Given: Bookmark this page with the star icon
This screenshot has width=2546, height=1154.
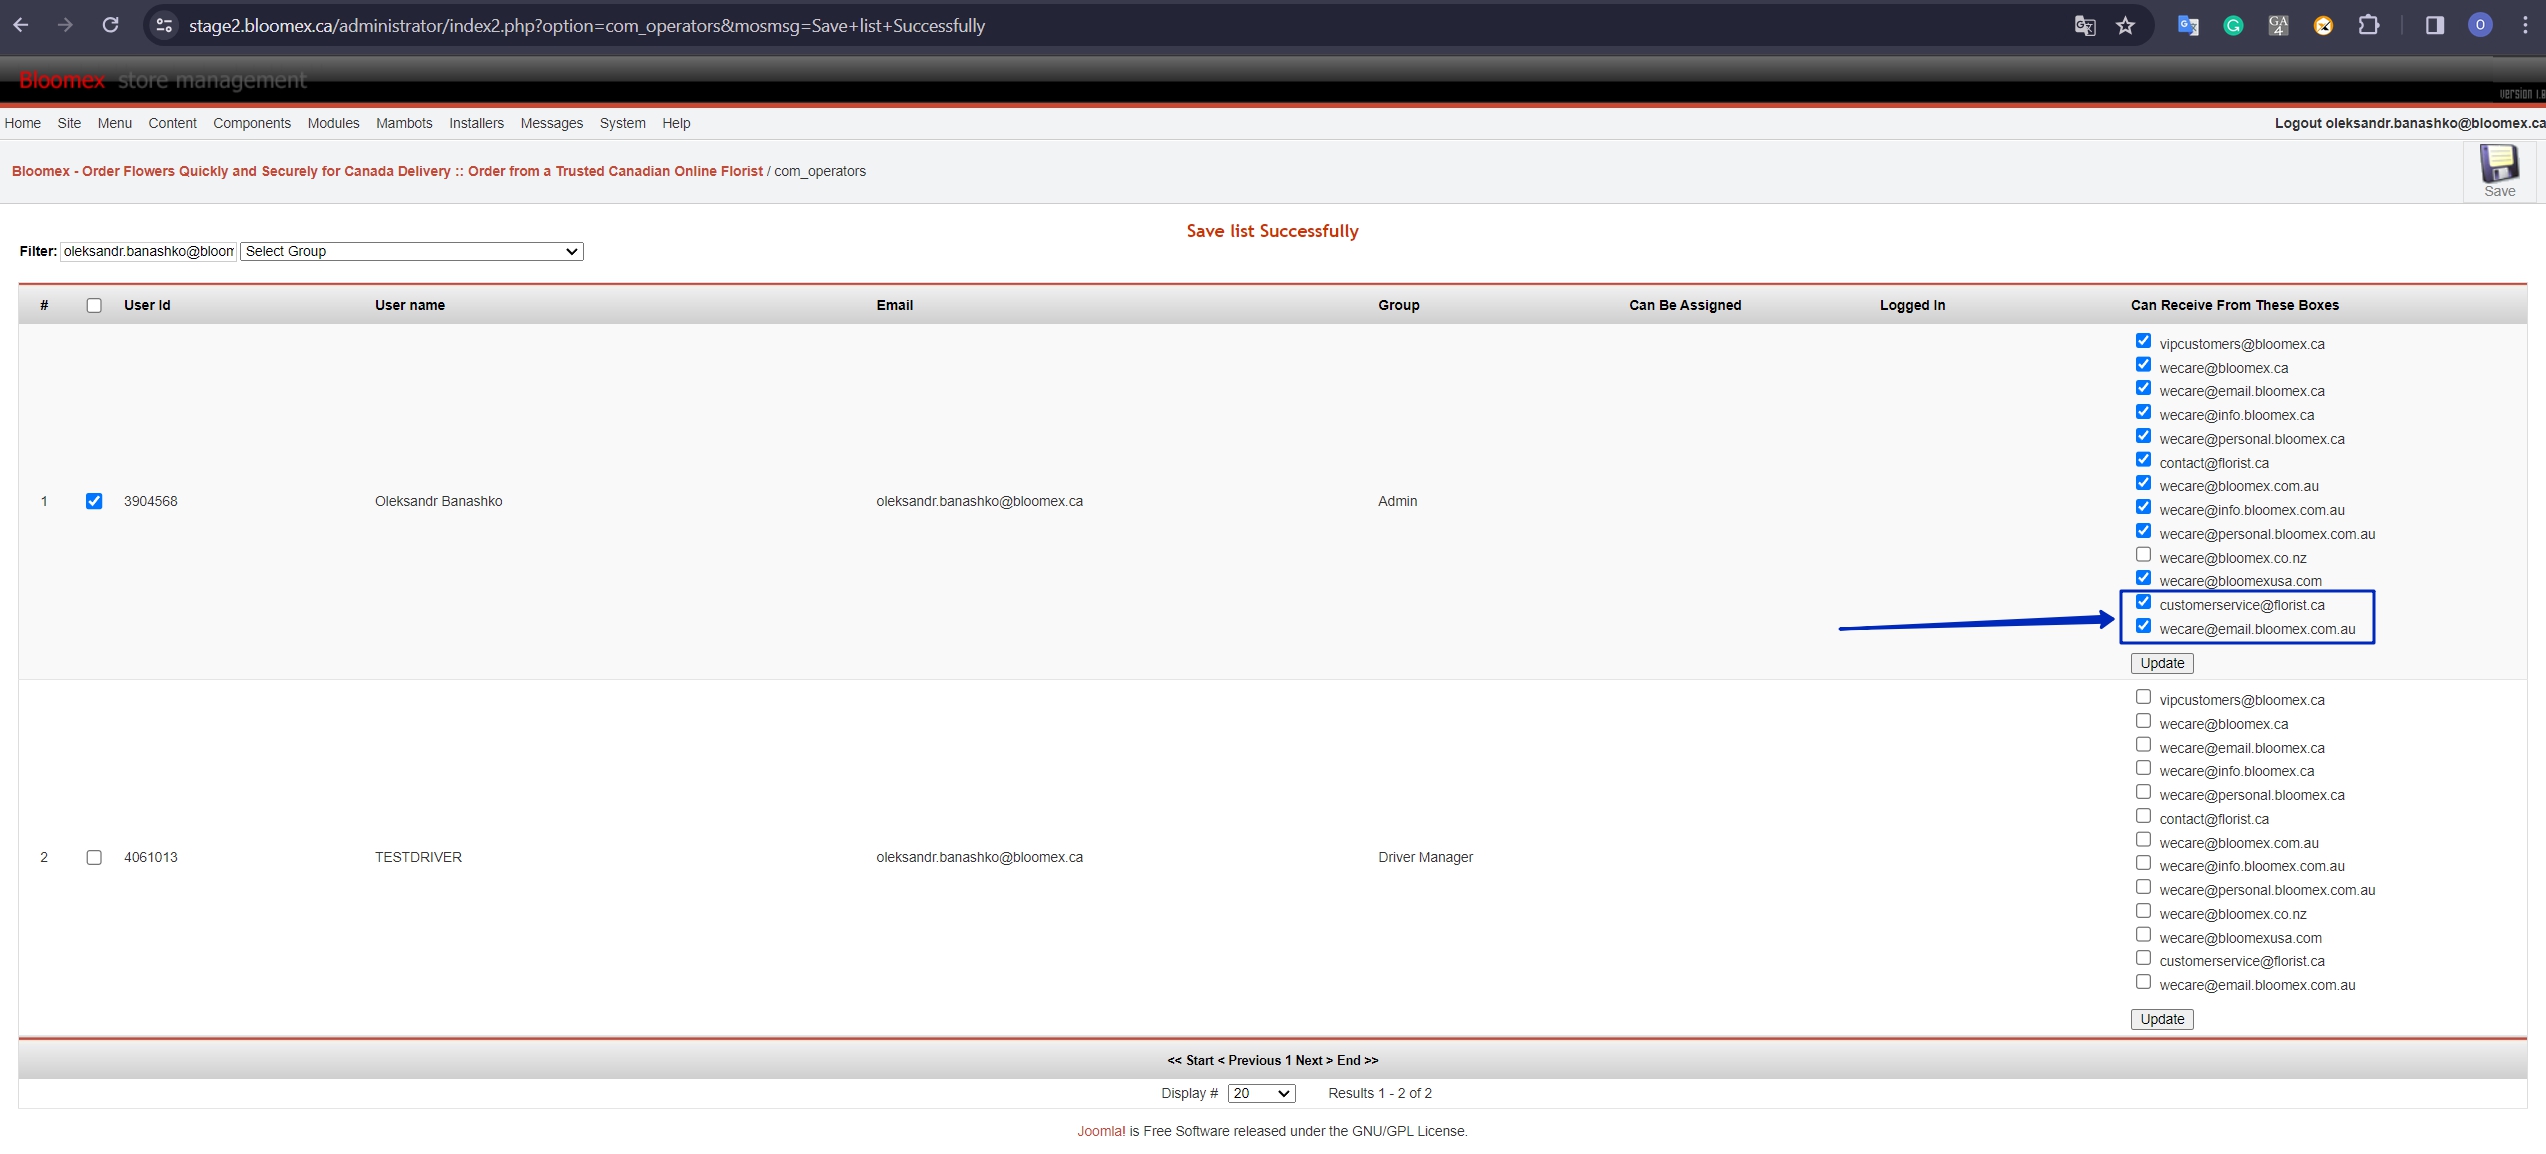Looking at the screenshot, I should click(x=2126, y=26).
